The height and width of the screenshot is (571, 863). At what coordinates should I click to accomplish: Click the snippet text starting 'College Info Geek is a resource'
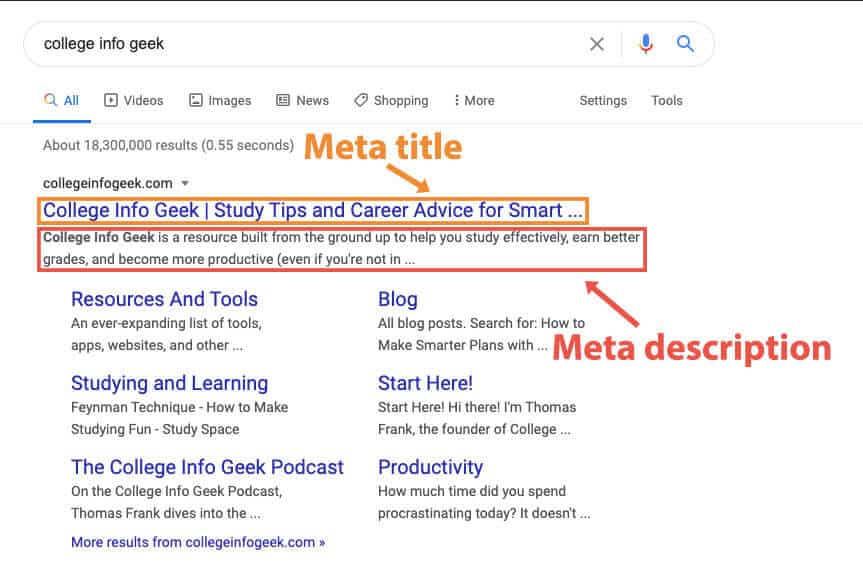[341, 248]
